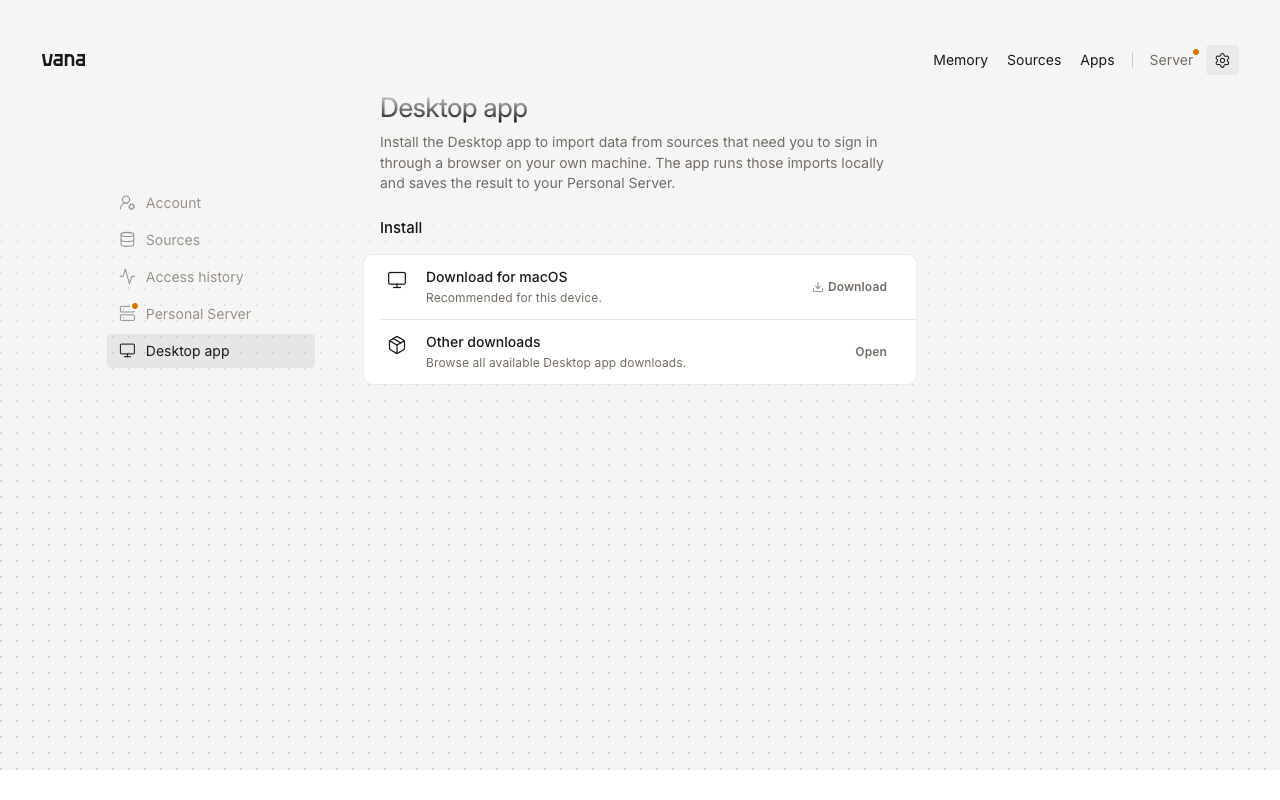Click the Desktop app monitor icon in sidebar
Viewport: 1280px width, 800px height.
pyautogui.click(x=127, y=351)
